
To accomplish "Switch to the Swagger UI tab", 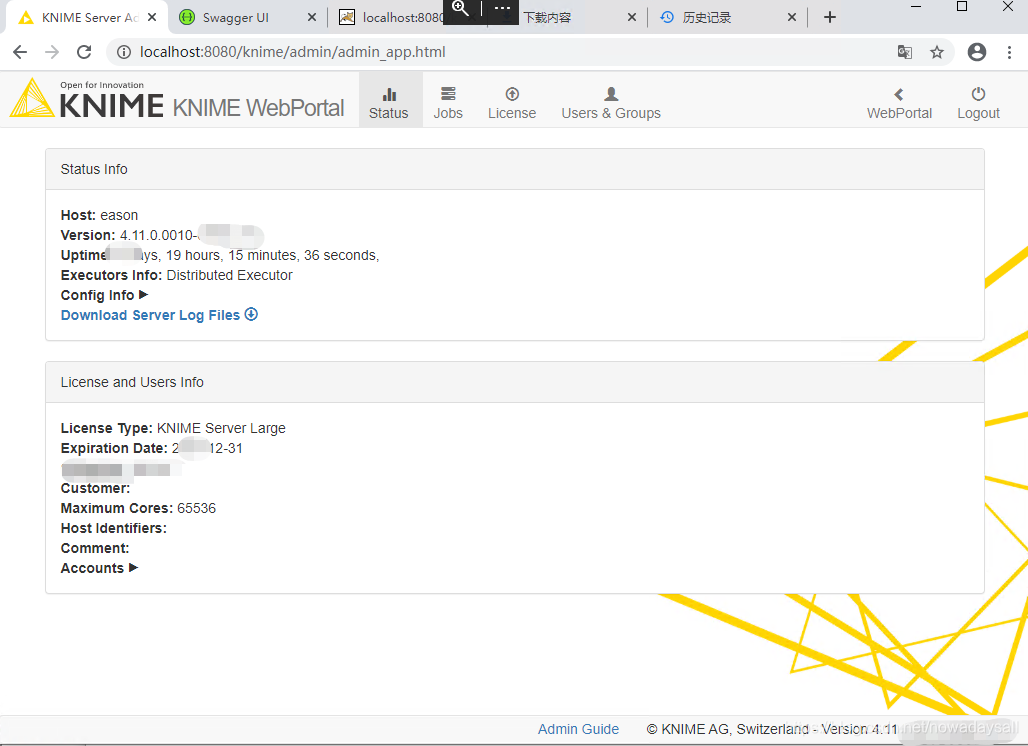I will click(x=236, y=18).
